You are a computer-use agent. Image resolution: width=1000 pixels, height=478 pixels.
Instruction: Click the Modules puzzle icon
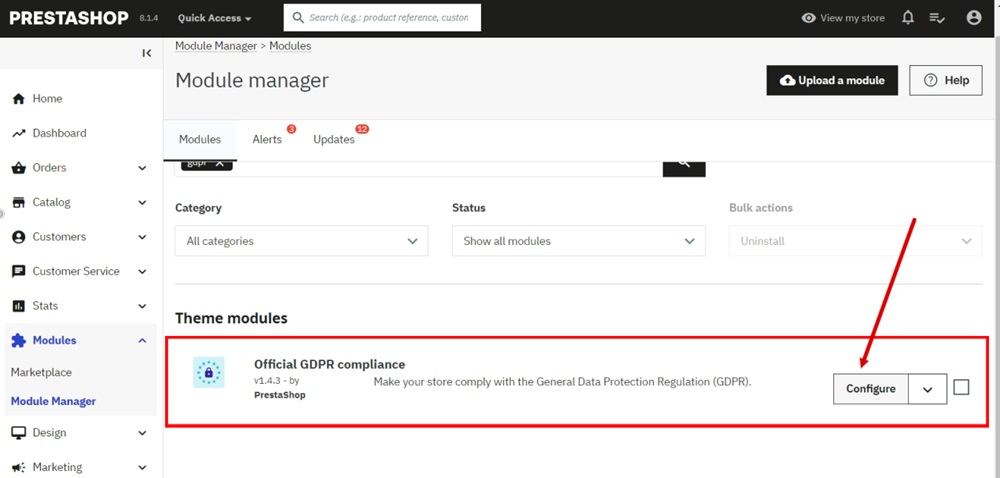tap(18, 340)
